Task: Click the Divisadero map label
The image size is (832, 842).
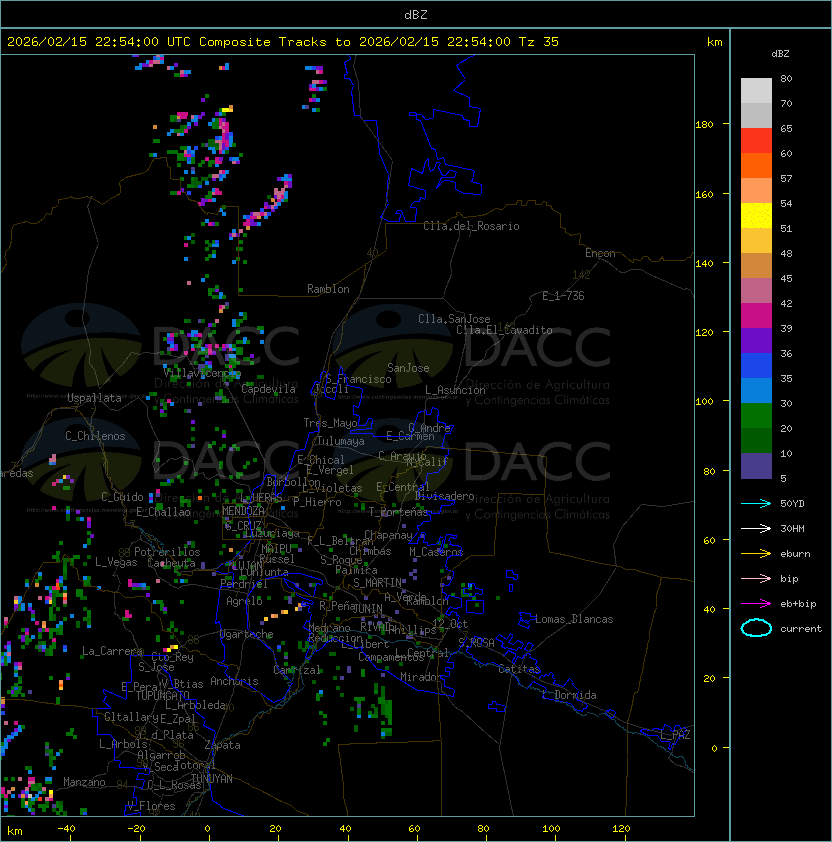Action: 445,496
